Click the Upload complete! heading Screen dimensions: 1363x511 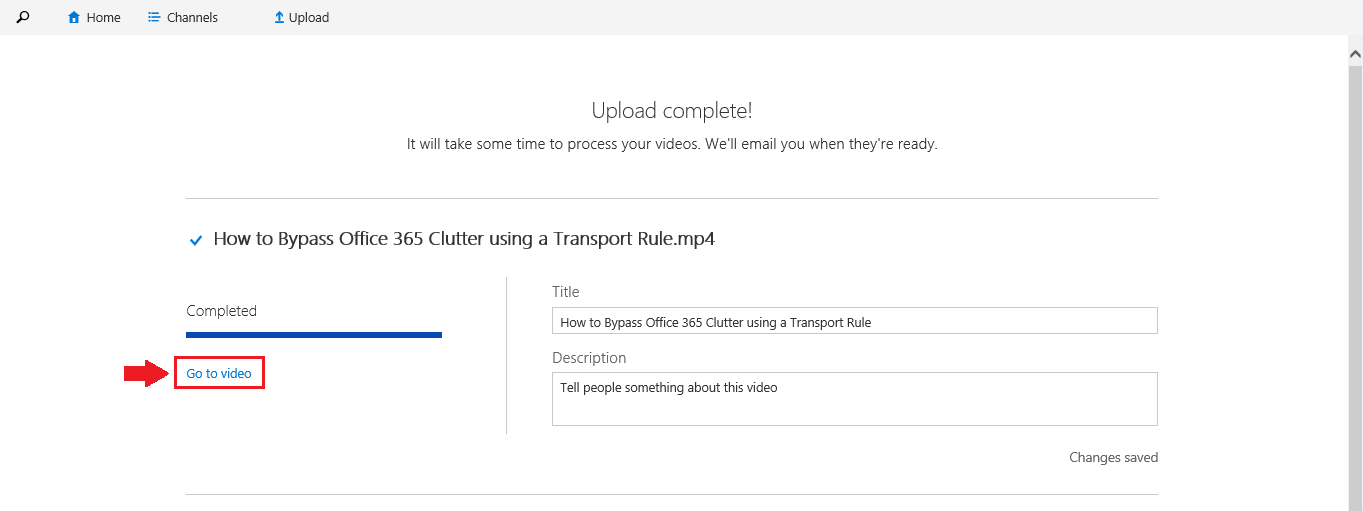pyautogui.click(x=671, y=111)
